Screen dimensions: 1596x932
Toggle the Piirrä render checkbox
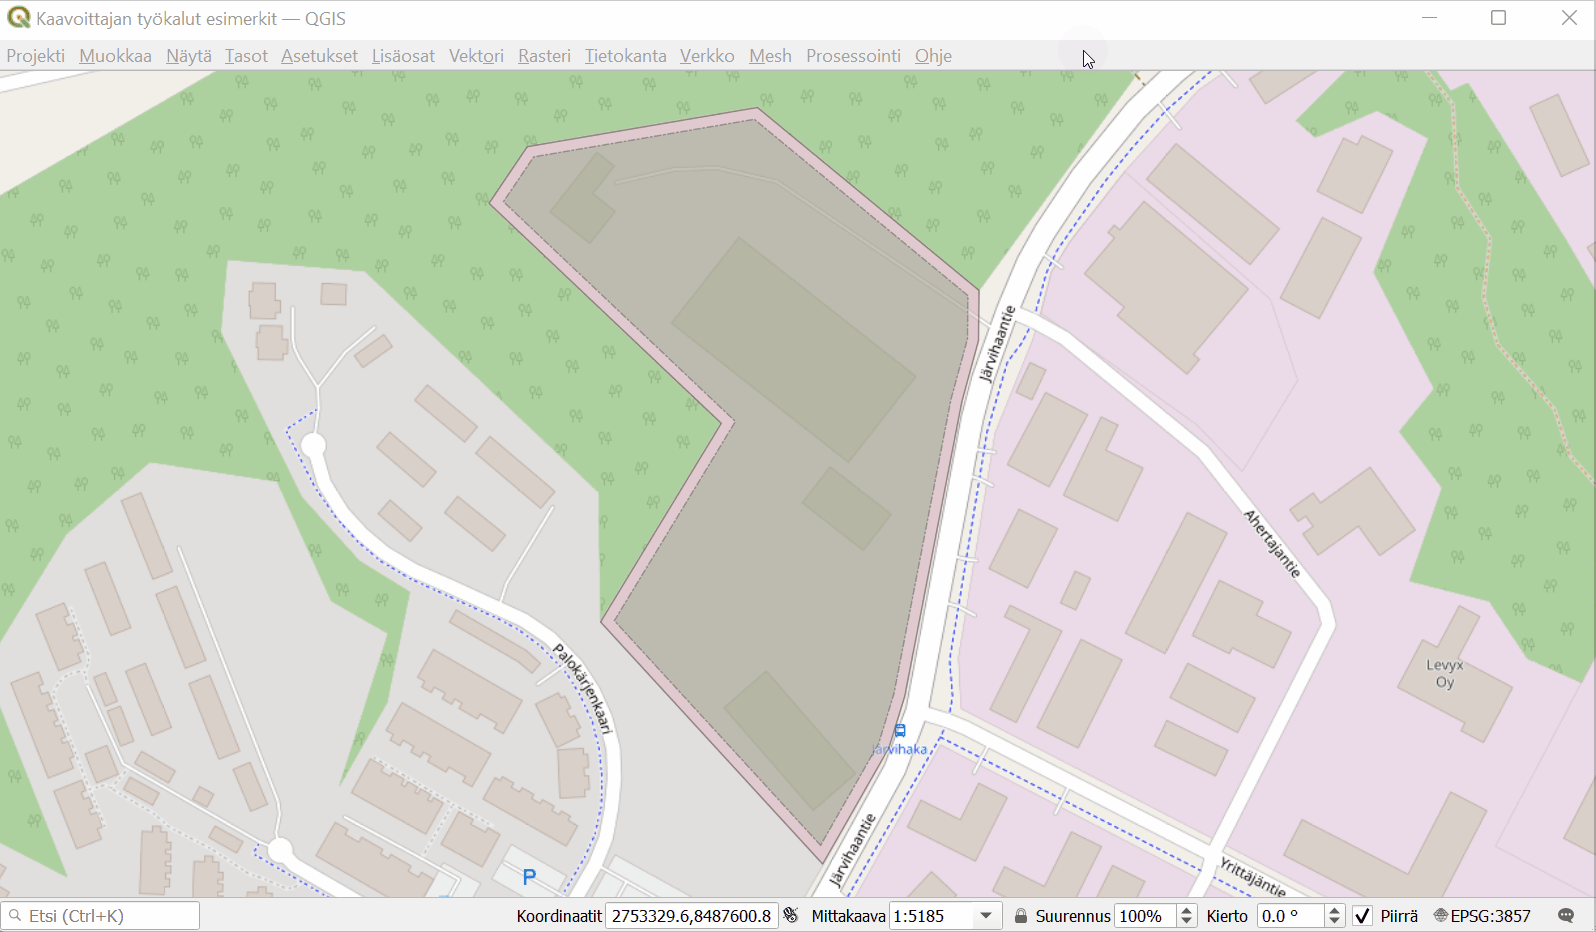point(1362,916)
